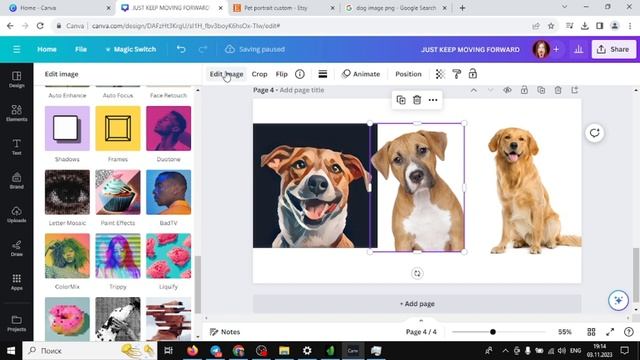Click the Share button
This screenshot has width=640, height=360.
coord(613,49)
